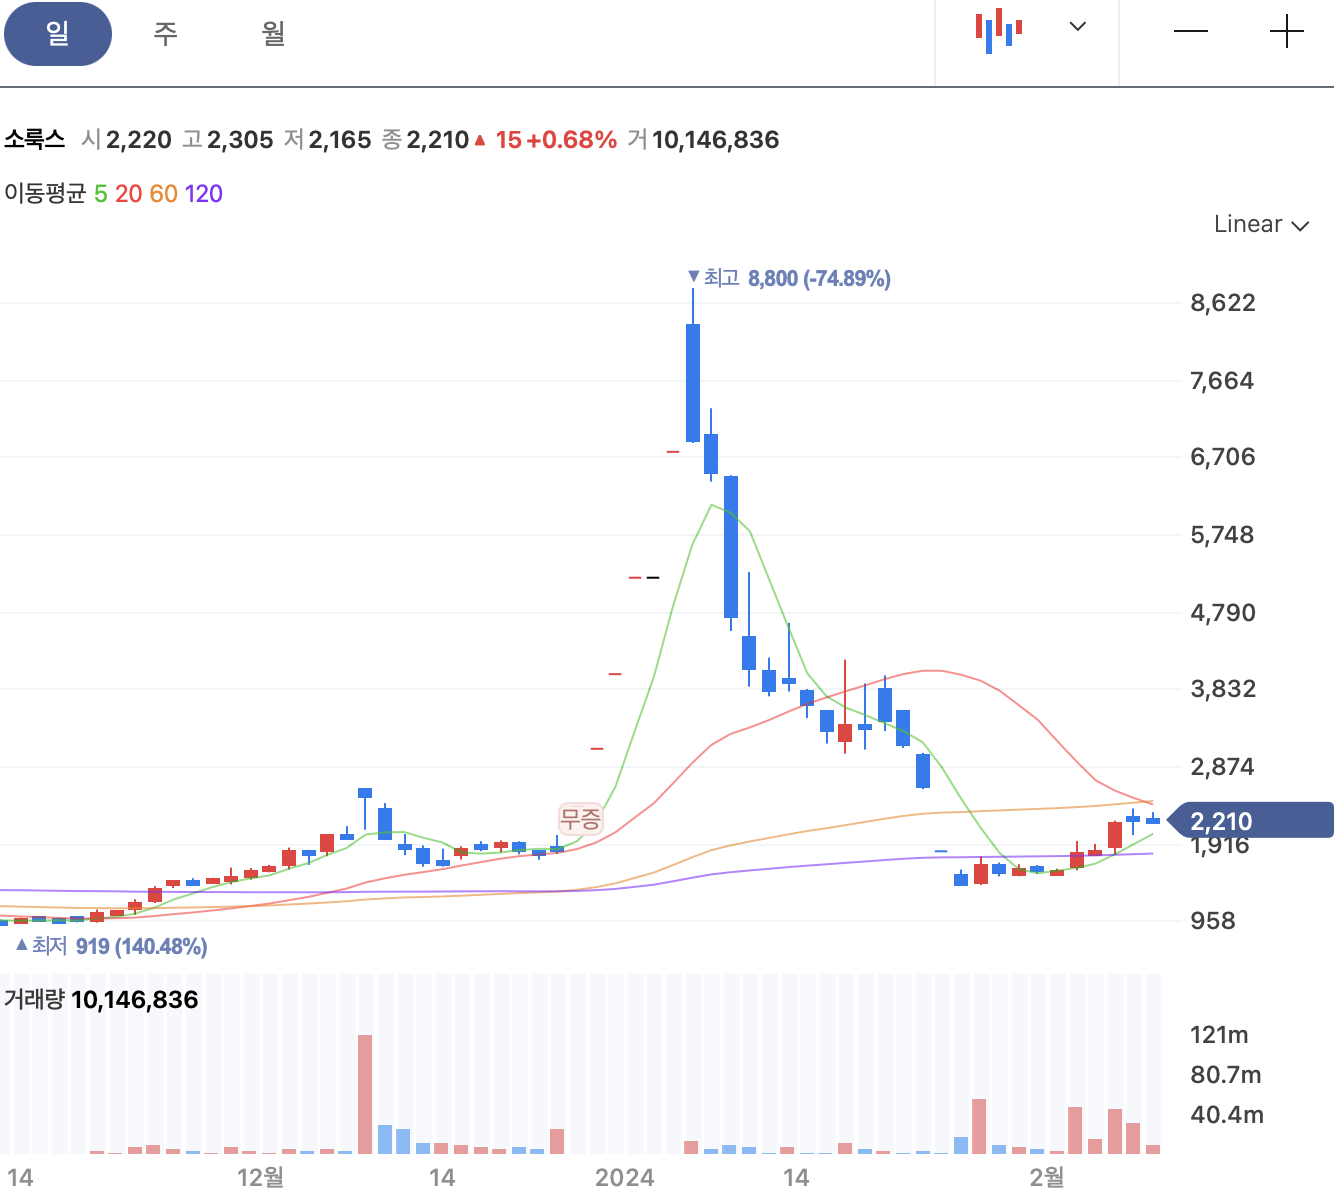The width and height of the screenshot is (1338, 1194).
Task: Click the 2,874 price axis label
Action: [1221, 767]
